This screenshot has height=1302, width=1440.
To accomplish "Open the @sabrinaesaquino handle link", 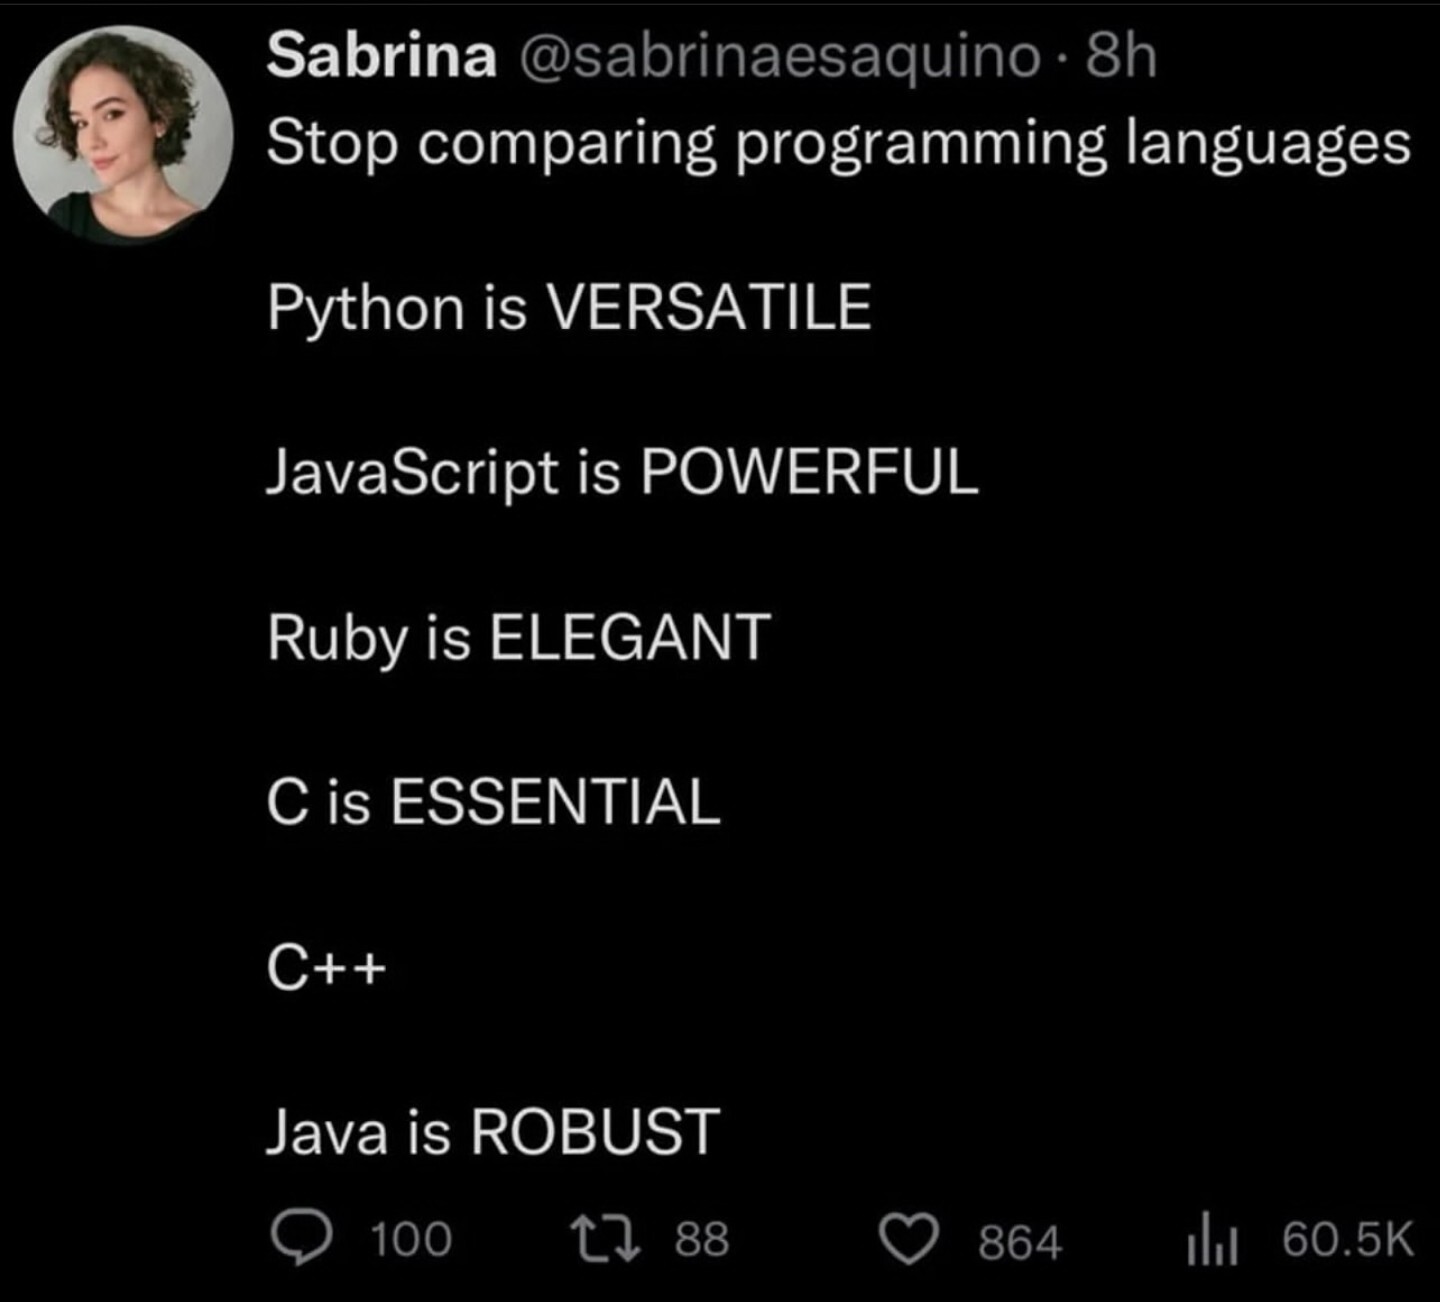I will pos(779,55).
